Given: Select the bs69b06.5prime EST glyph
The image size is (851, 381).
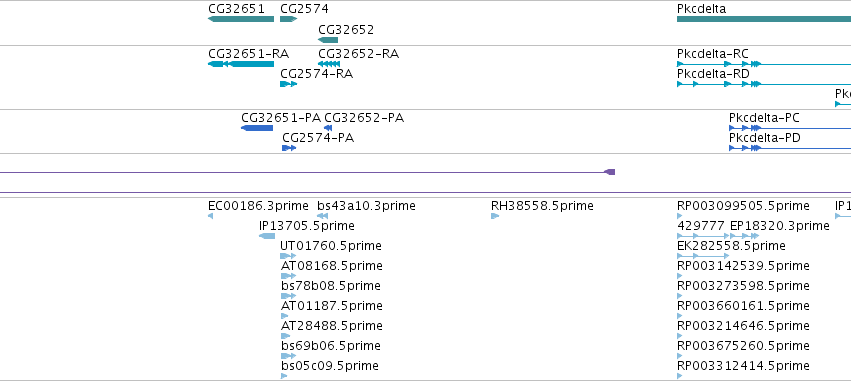Looking at the screenshot, I should pyautogui.click(x=288, y=356).
